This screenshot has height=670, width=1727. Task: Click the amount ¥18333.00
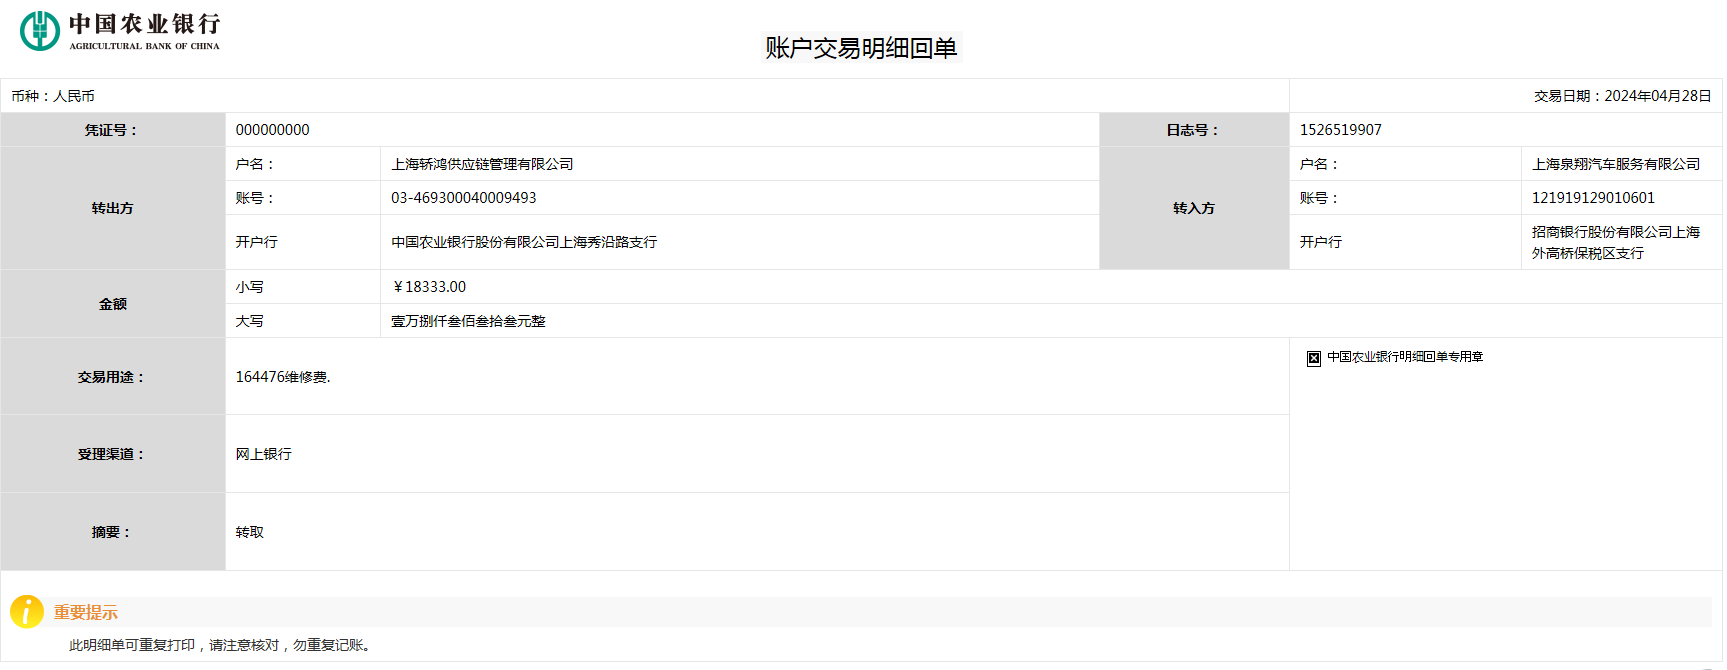tap(429, 287)
